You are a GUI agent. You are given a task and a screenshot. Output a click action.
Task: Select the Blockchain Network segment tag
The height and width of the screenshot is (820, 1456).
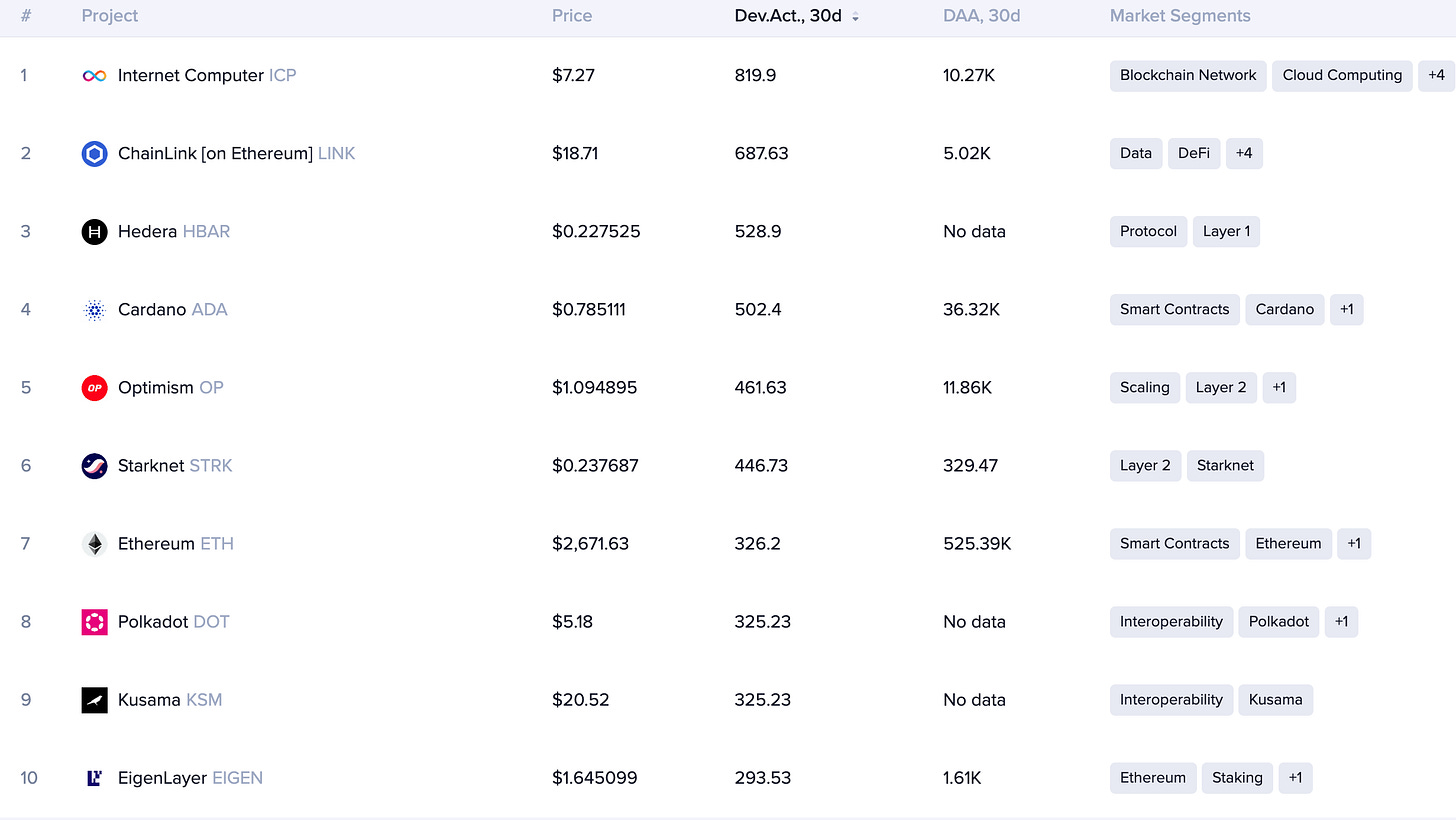1188,76
